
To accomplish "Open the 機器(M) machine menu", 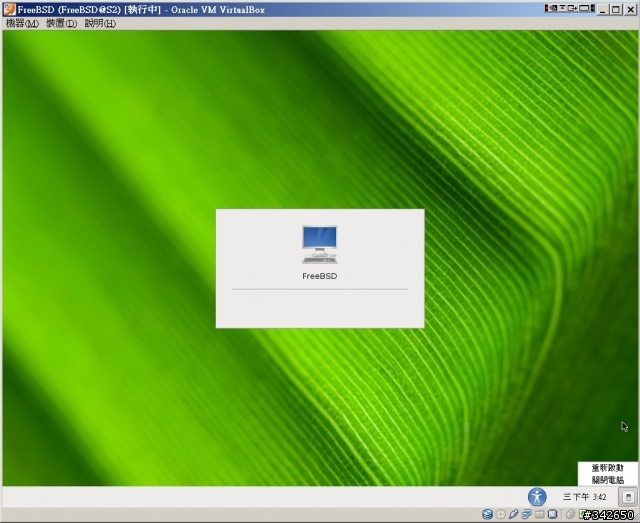I will tap(22, 23).
